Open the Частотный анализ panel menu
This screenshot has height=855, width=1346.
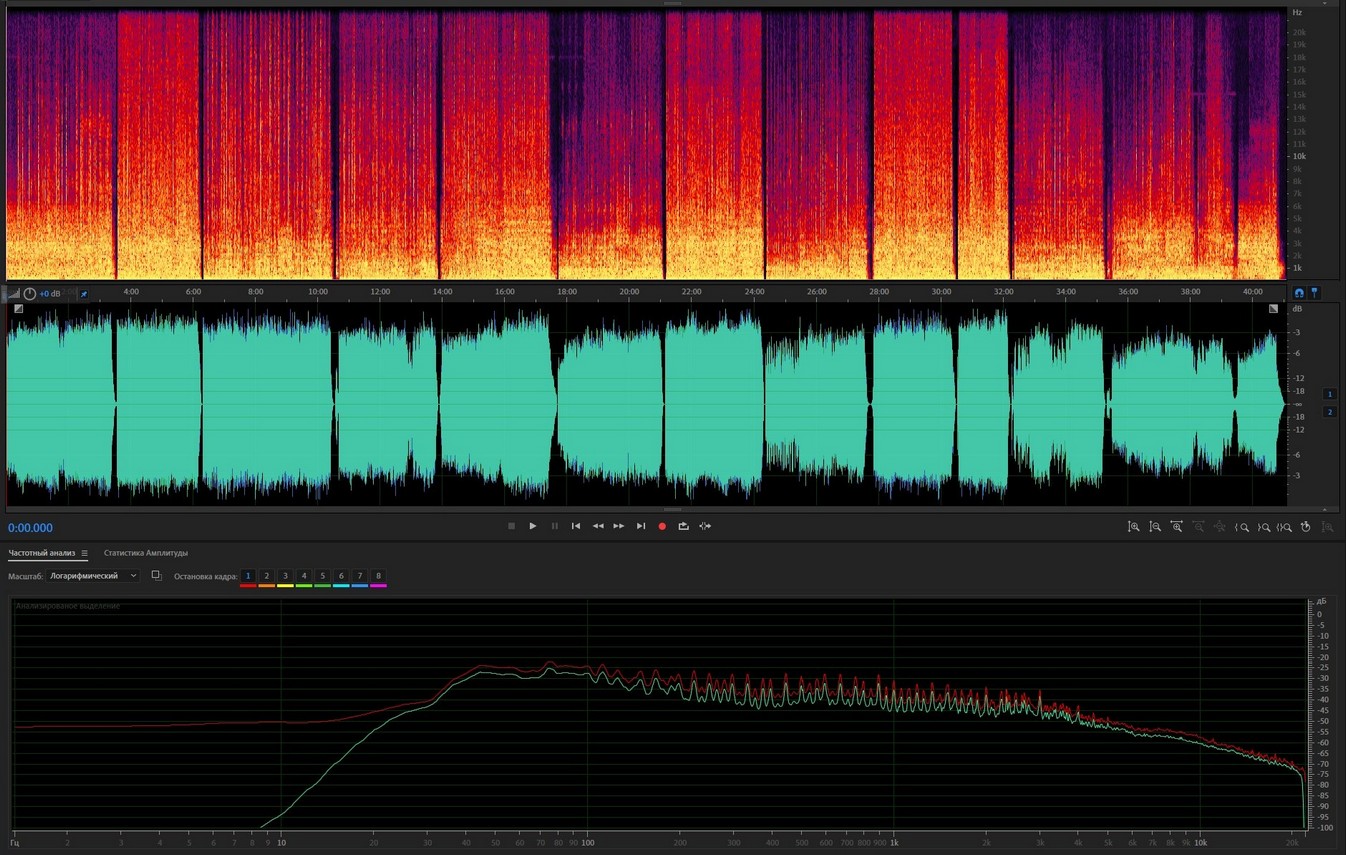coord(85,553)
